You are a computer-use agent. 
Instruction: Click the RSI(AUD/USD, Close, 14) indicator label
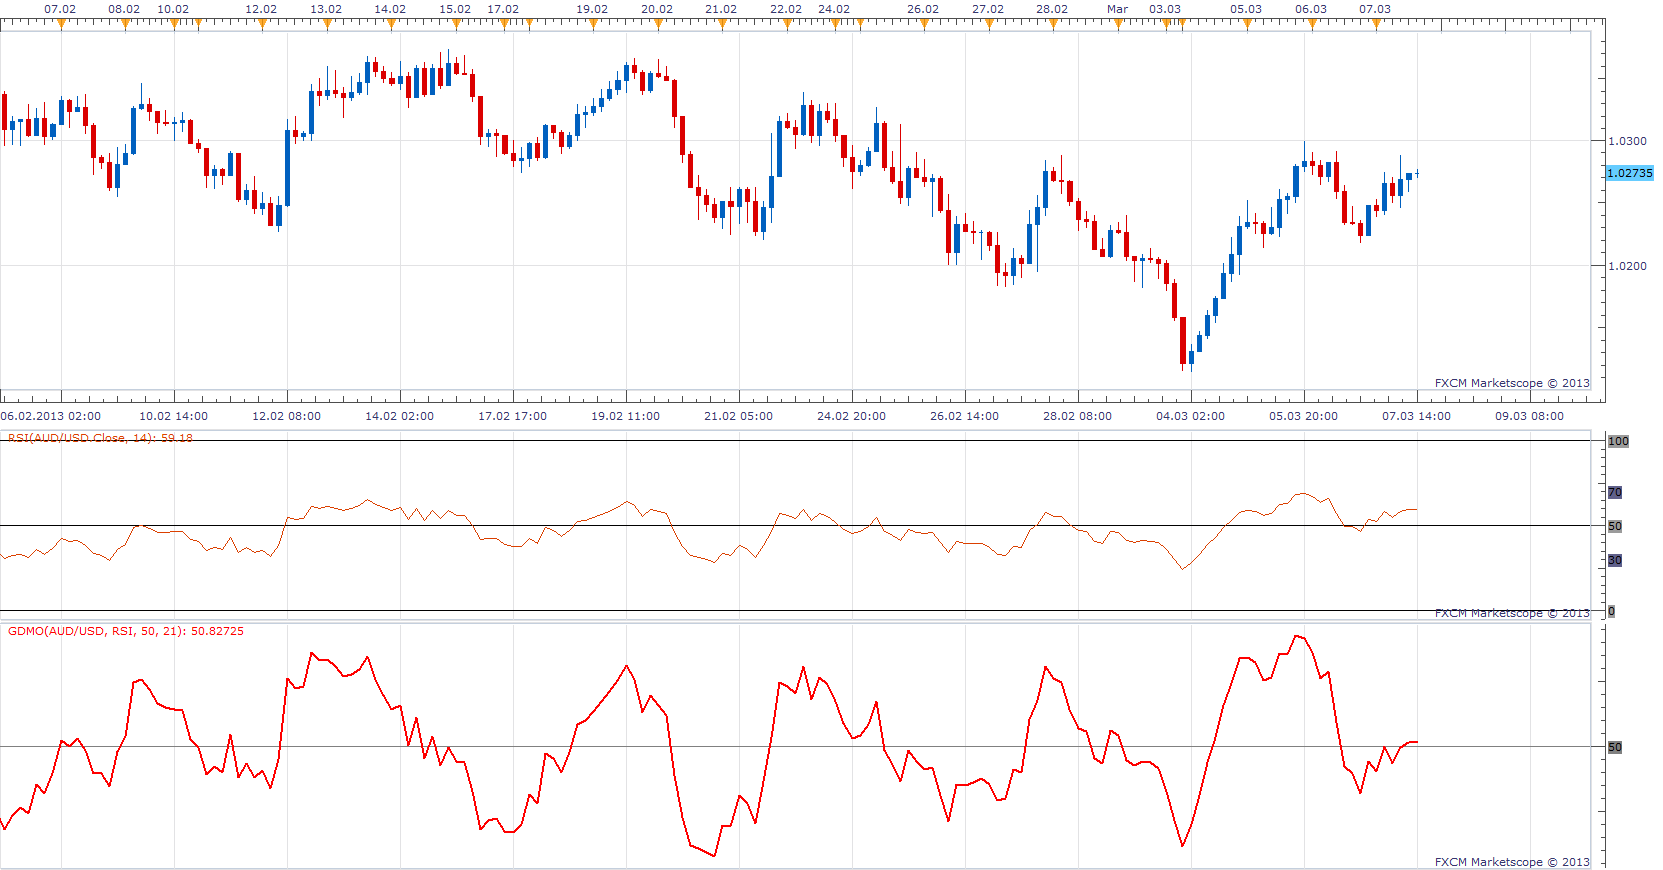coord(100,438)
